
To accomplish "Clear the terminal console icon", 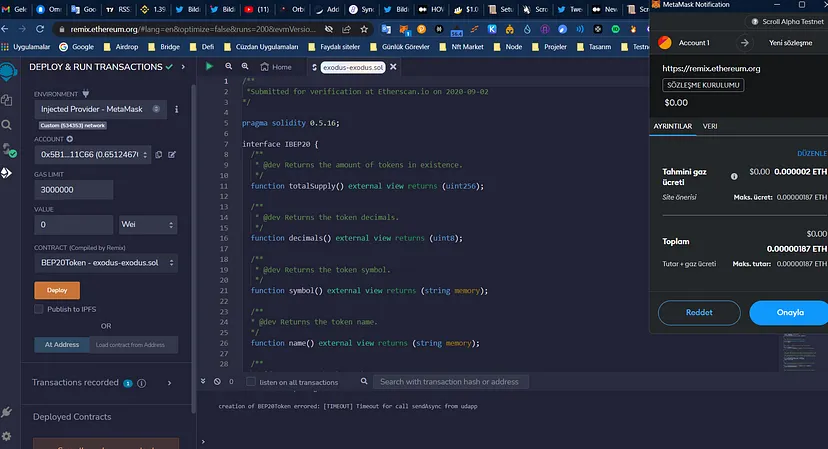I will 217,382.
